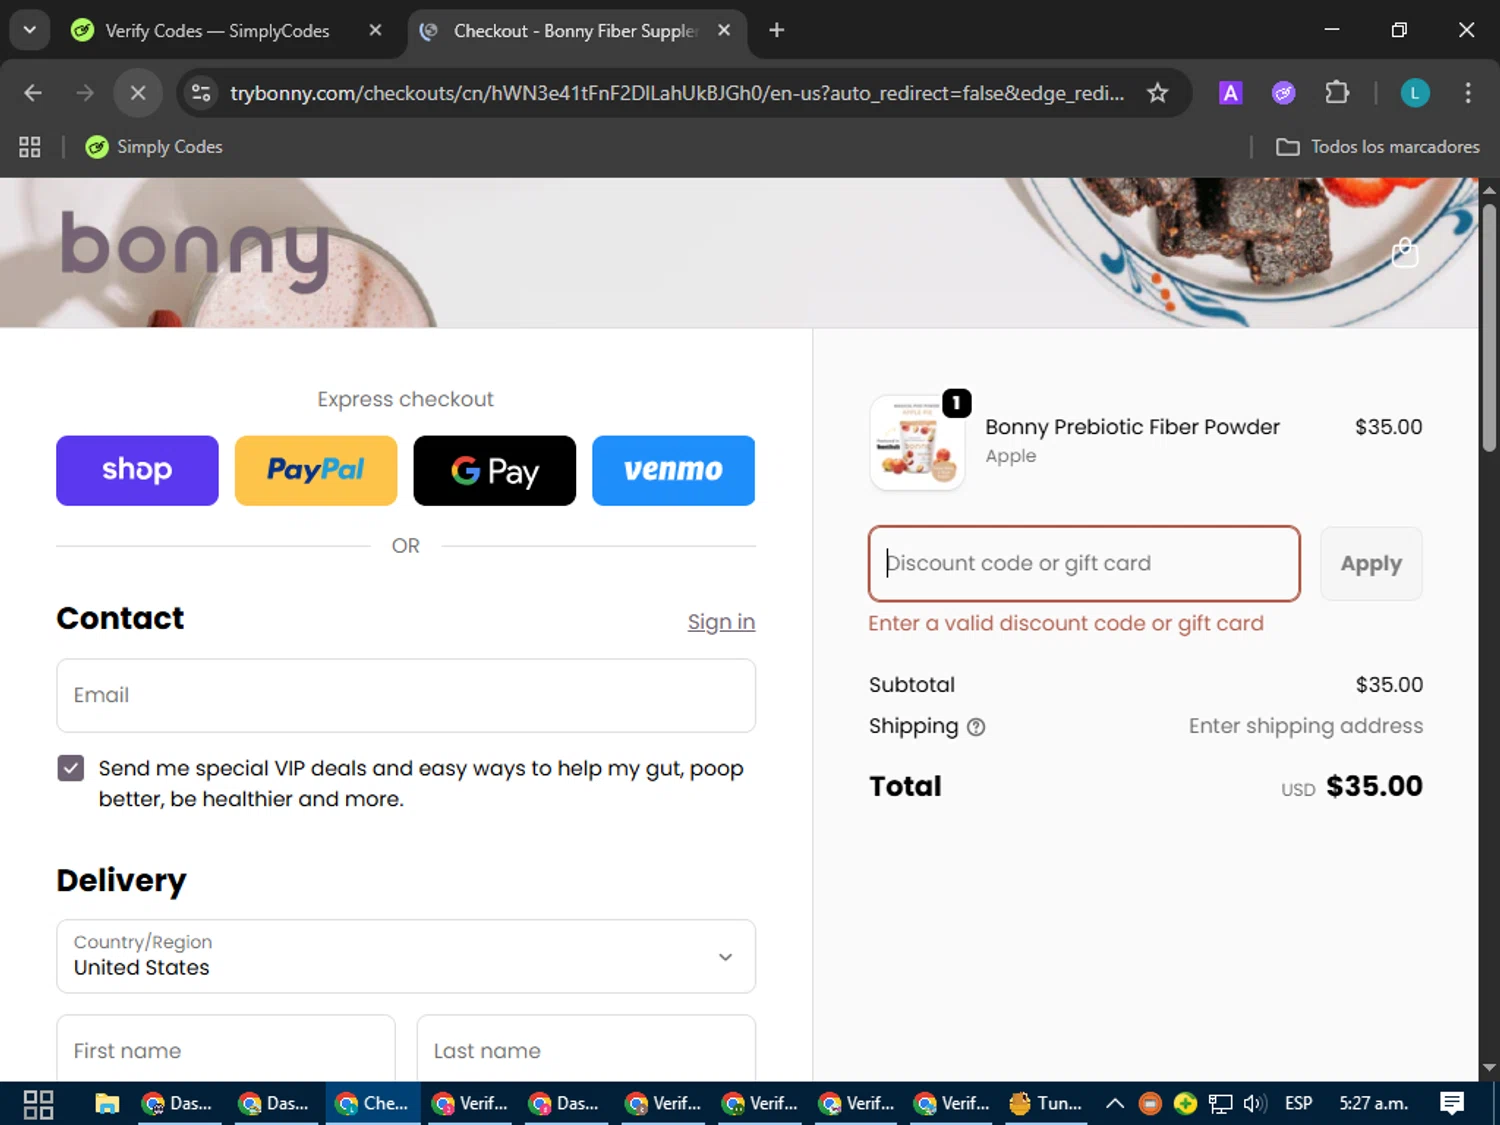Focus the discount code or gift card field

tap(1084, 563)
